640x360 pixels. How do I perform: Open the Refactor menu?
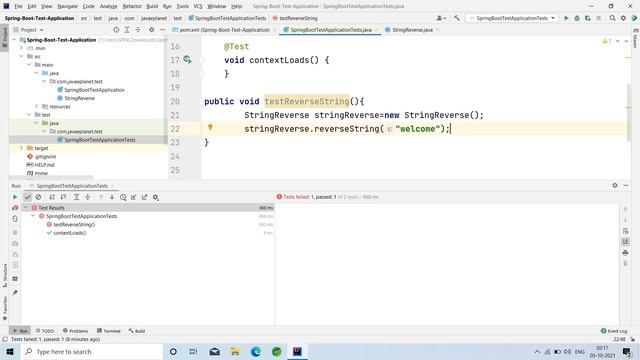132,6
